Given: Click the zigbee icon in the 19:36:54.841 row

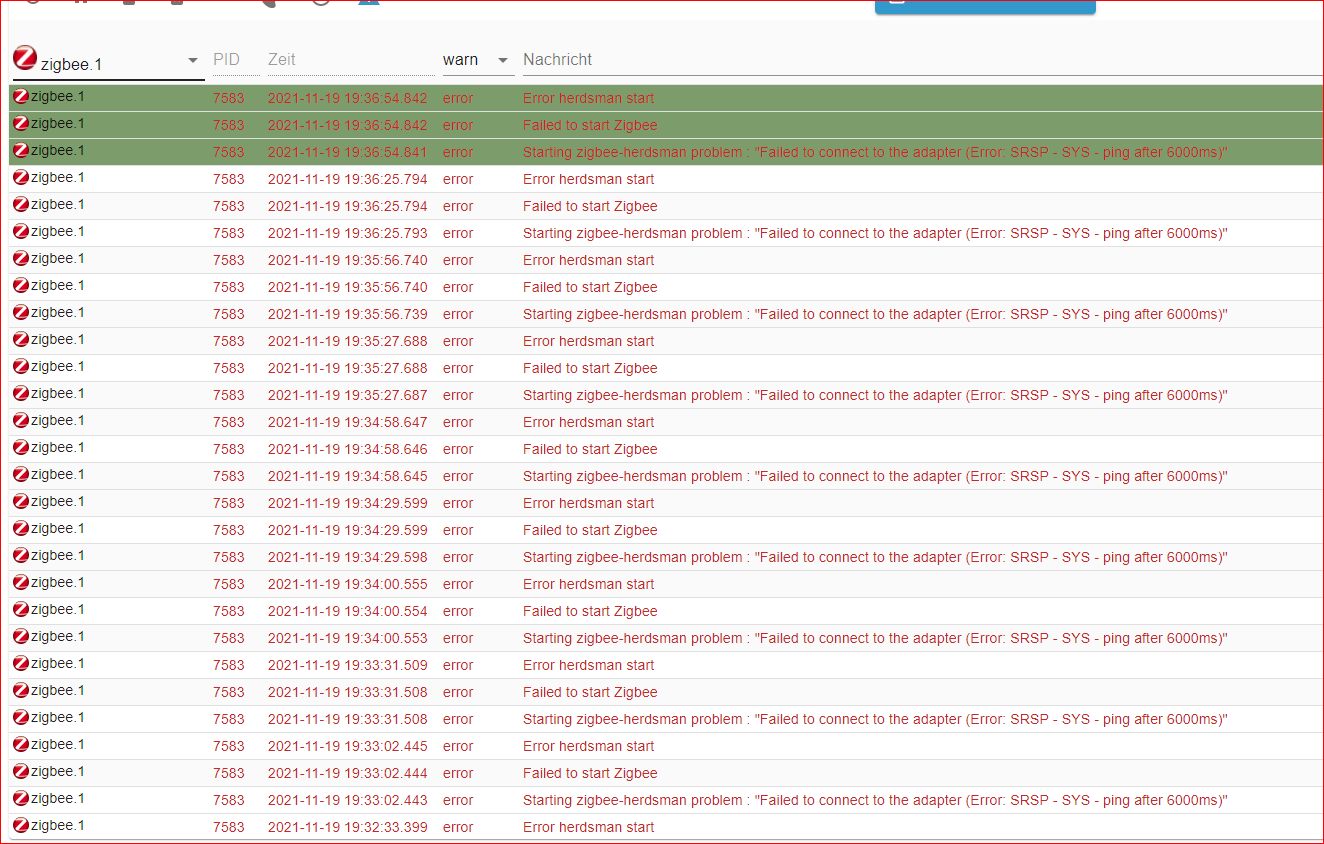Looking at the screenshot, I should tap(21, 150).
